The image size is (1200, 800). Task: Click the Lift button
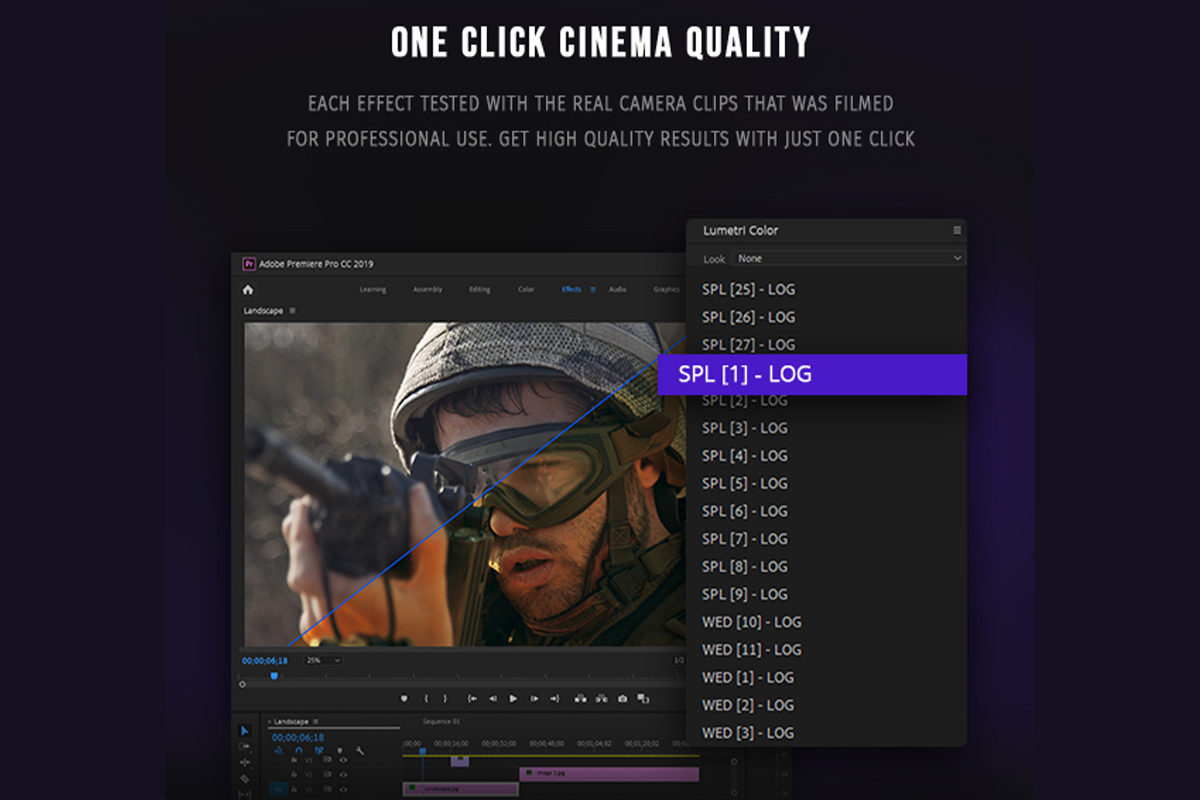click(x=580, y=698)
